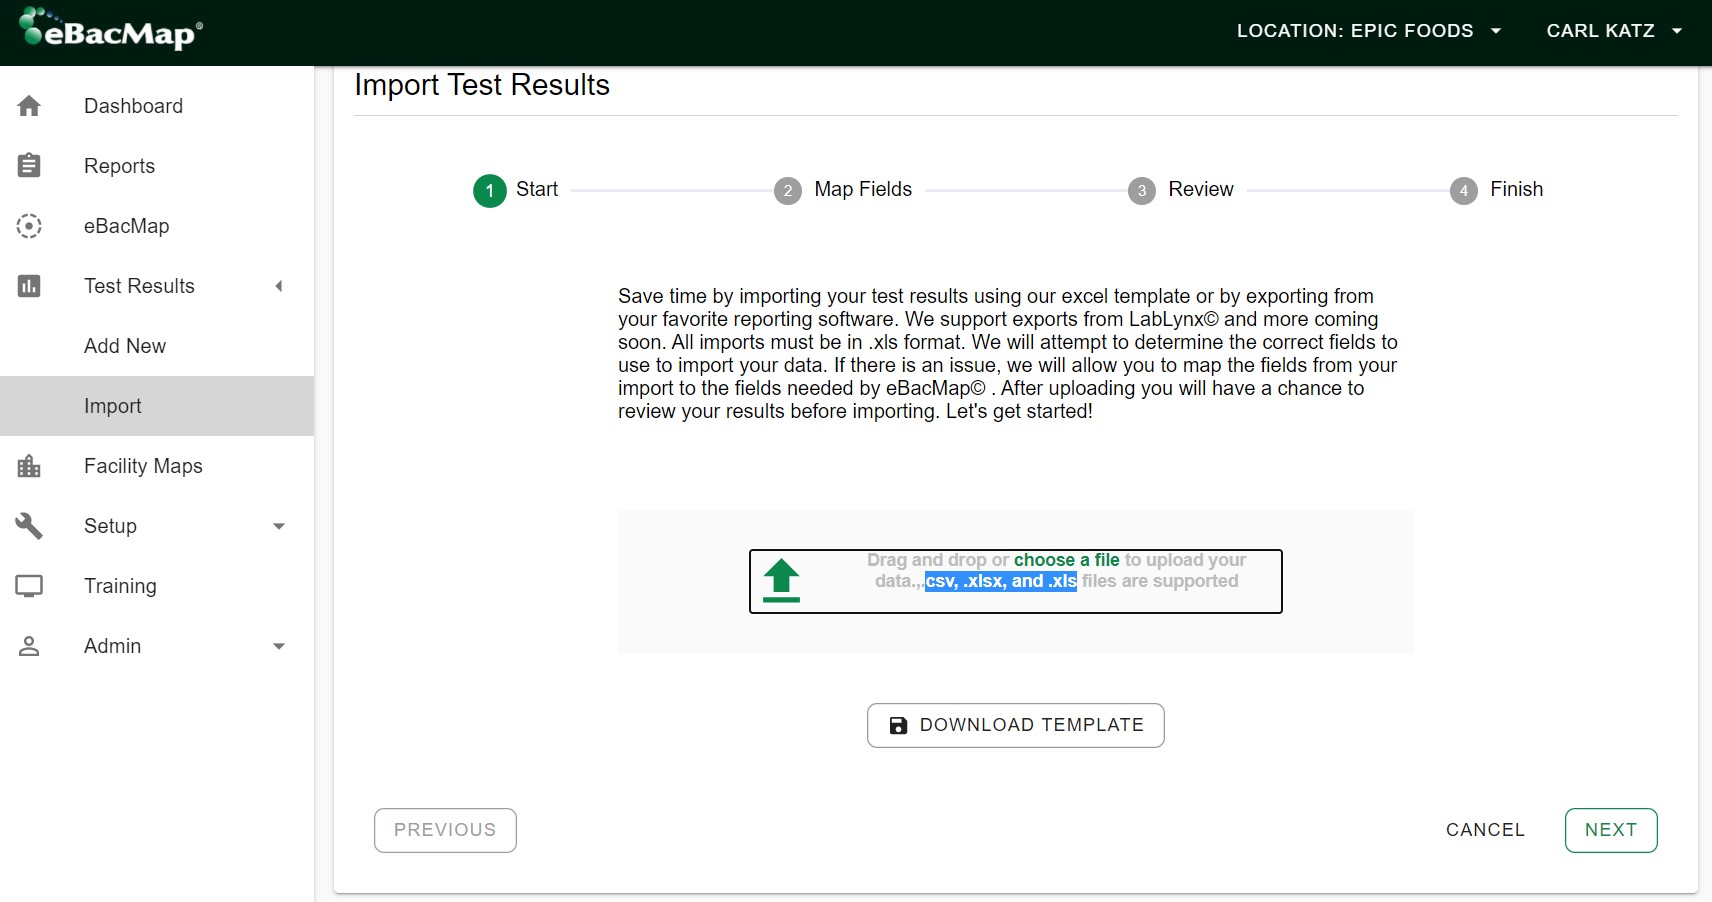Screen dimensions: 1712x902
Task: Click the green upload arrow icon
Action: [x=783, y=580]
